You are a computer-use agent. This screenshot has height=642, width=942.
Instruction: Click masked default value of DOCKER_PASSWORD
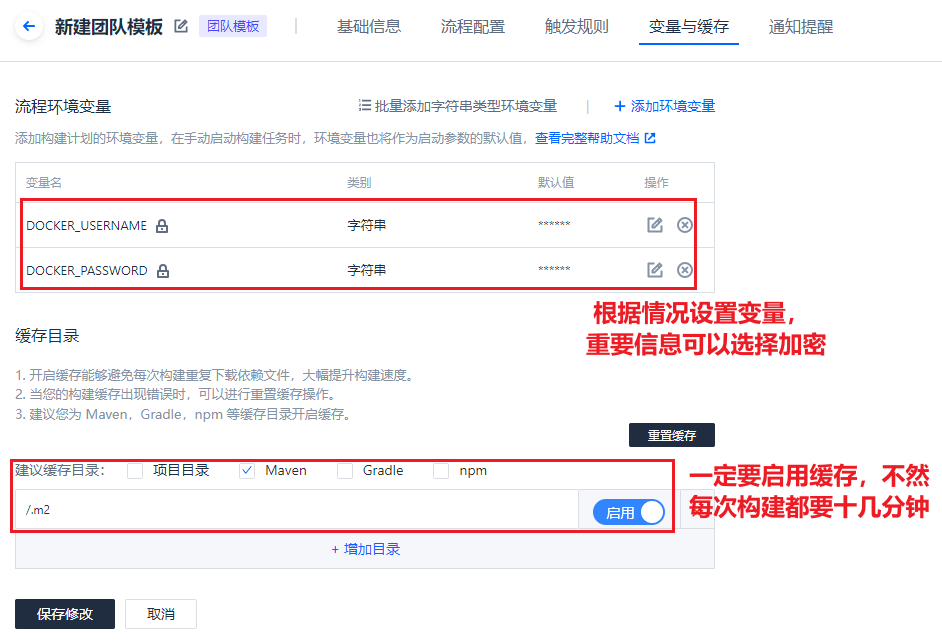click(x=554, y=269)
